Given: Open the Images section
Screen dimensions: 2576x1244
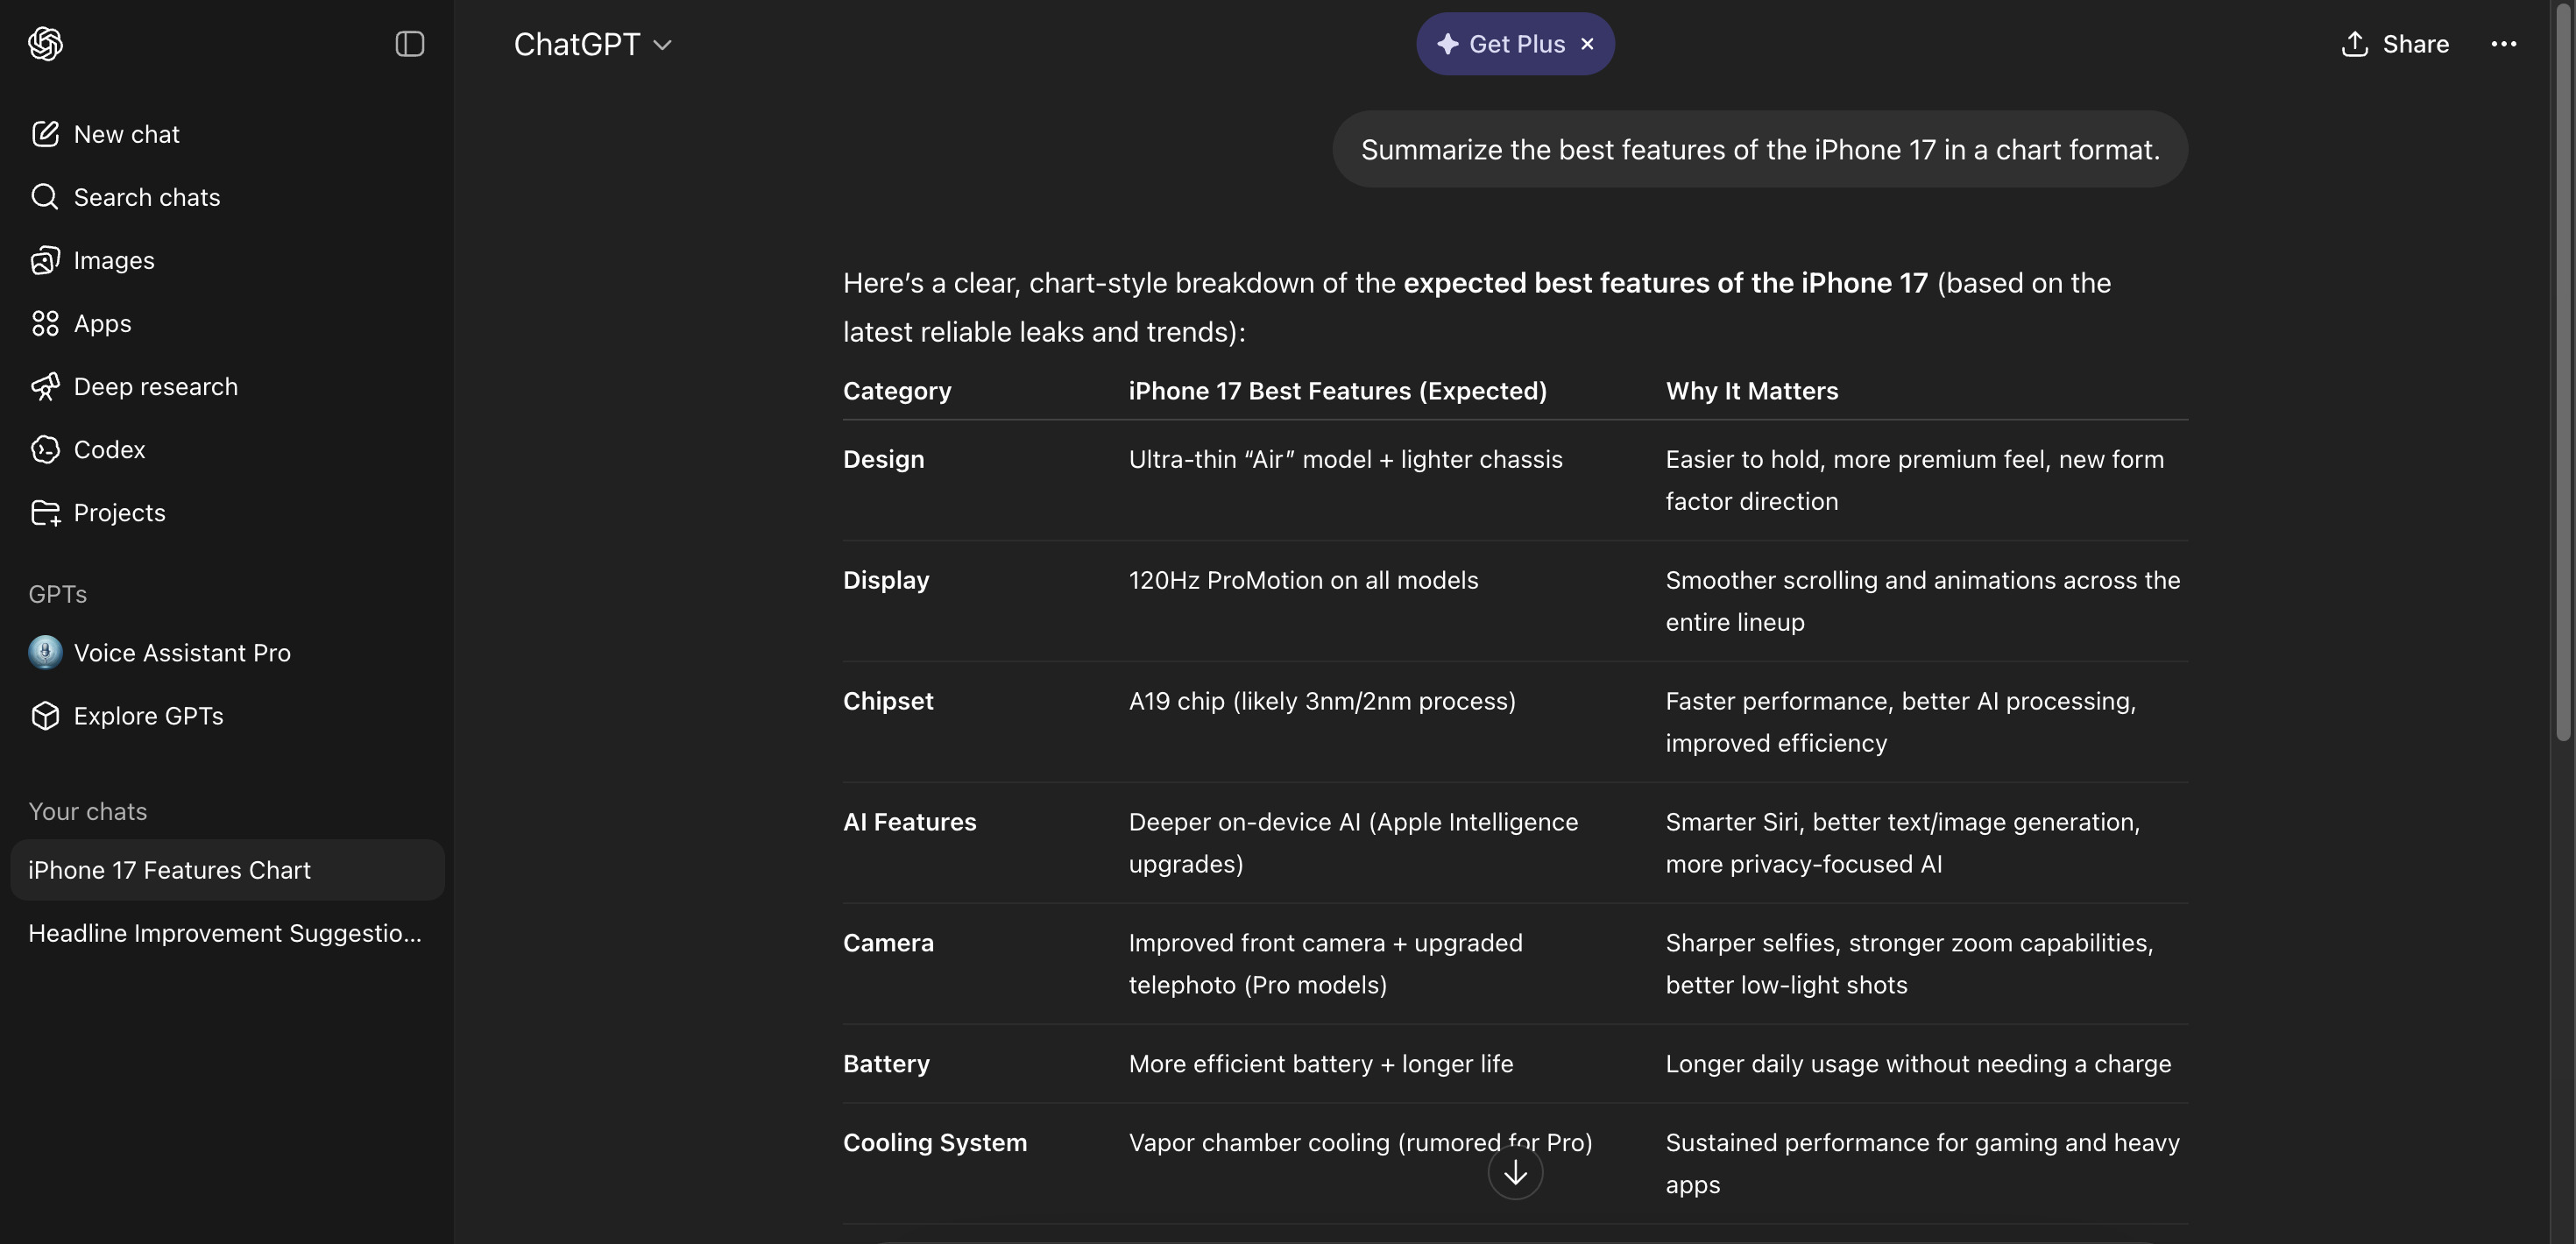Looking at the screenshot, I should tap(113, 260).
